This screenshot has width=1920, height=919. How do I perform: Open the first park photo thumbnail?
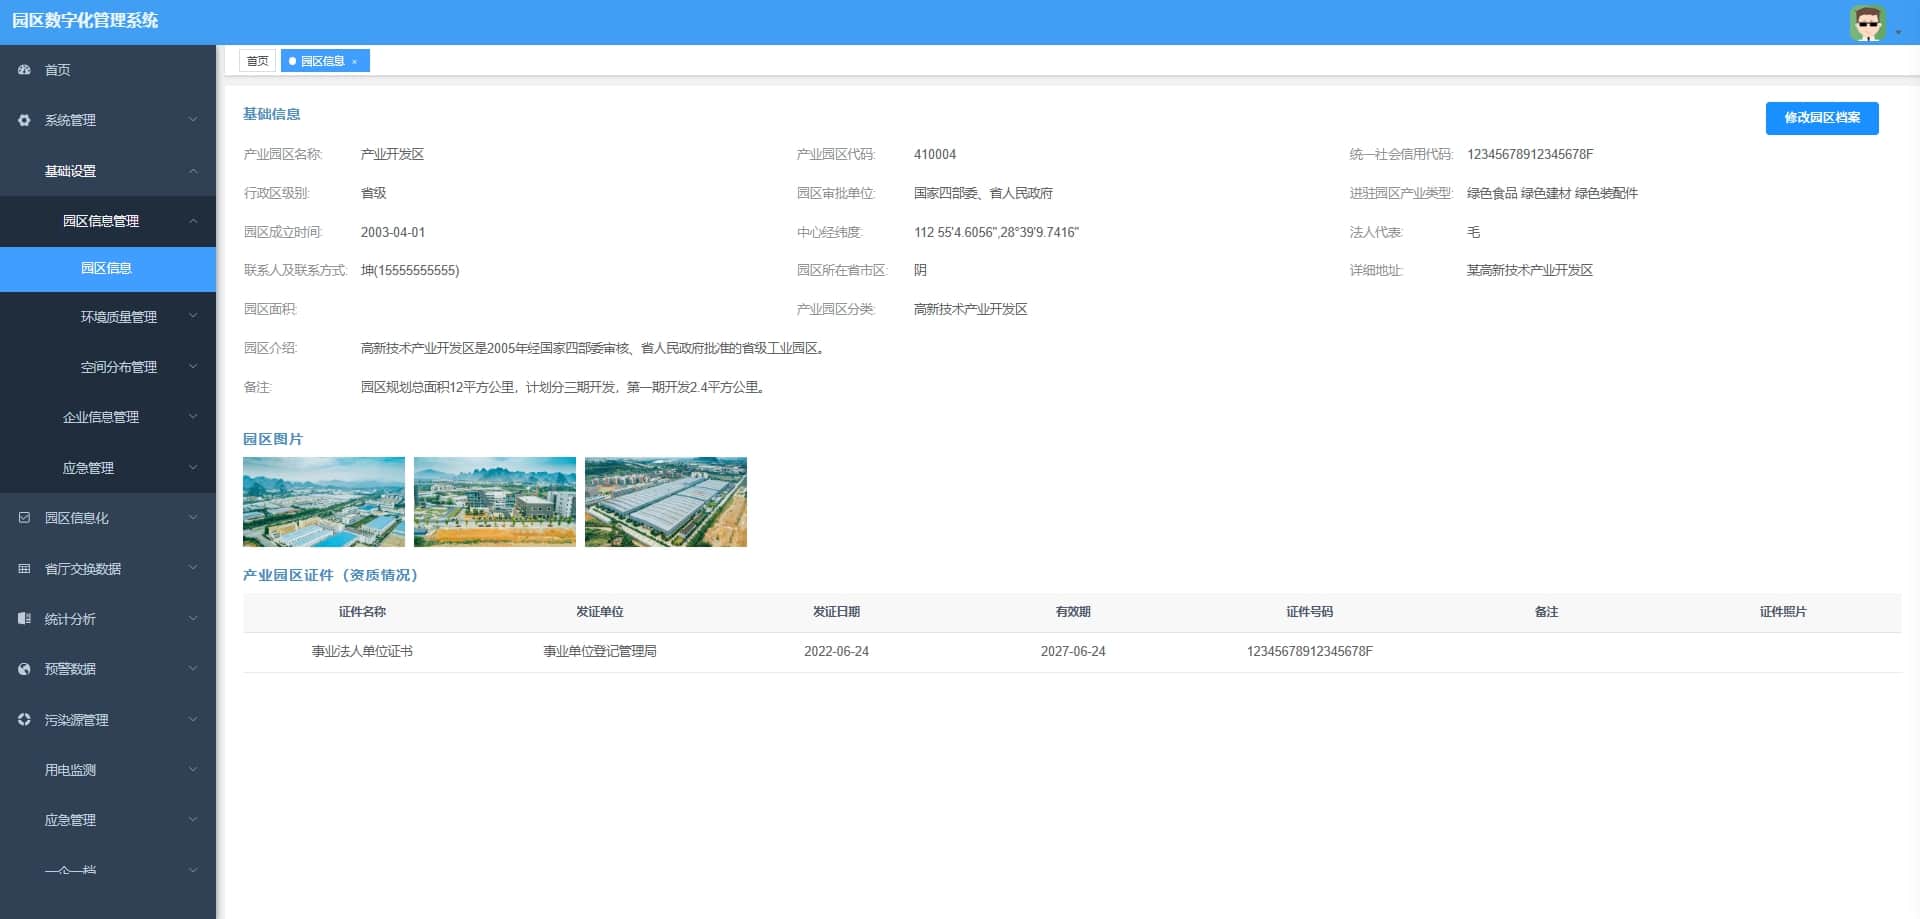[324, 502]
